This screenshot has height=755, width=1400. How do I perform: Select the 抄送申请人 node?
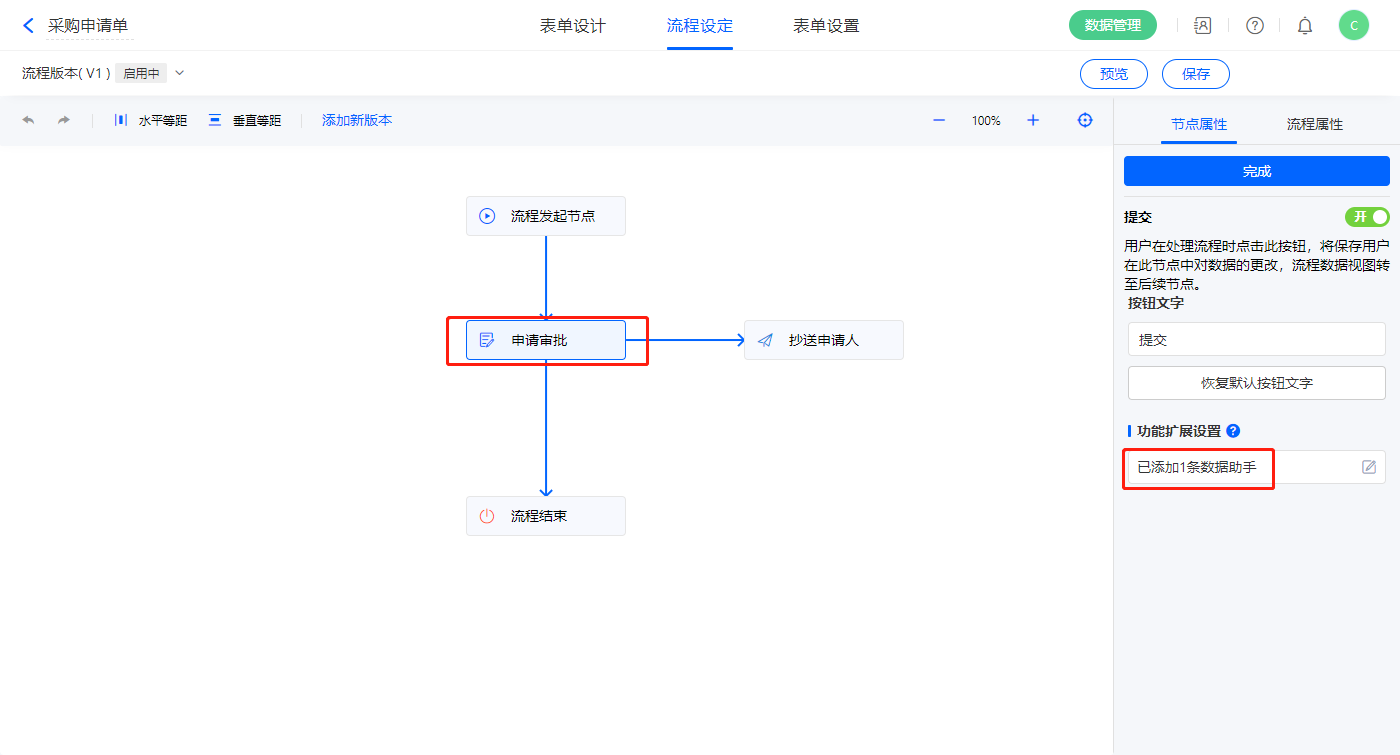pyautogui.click(x=823, y=340)
